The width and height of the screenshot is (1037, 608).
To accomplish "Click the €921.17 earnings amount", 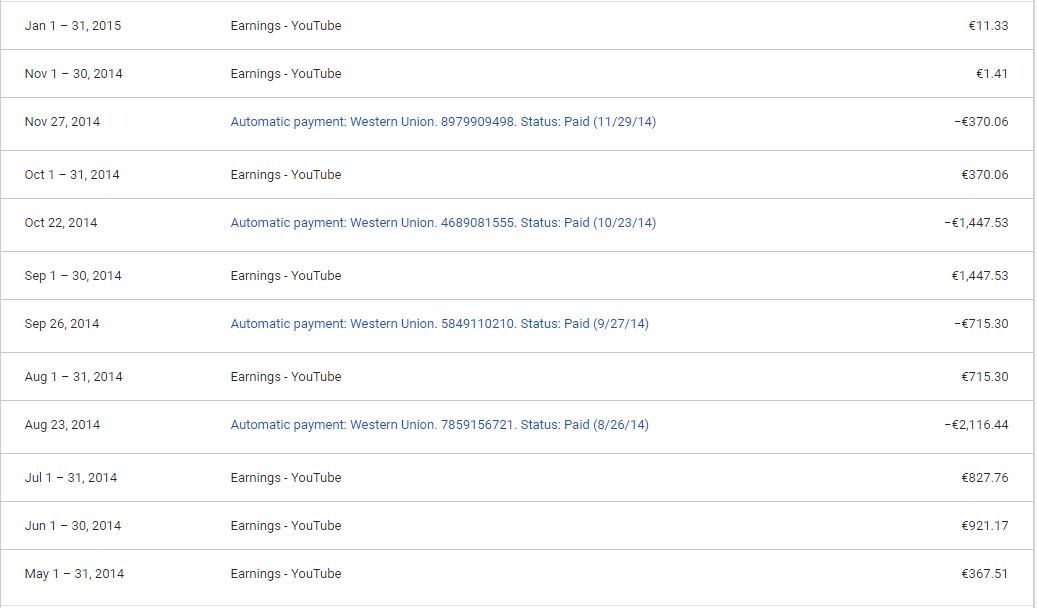I will point(984,526).
